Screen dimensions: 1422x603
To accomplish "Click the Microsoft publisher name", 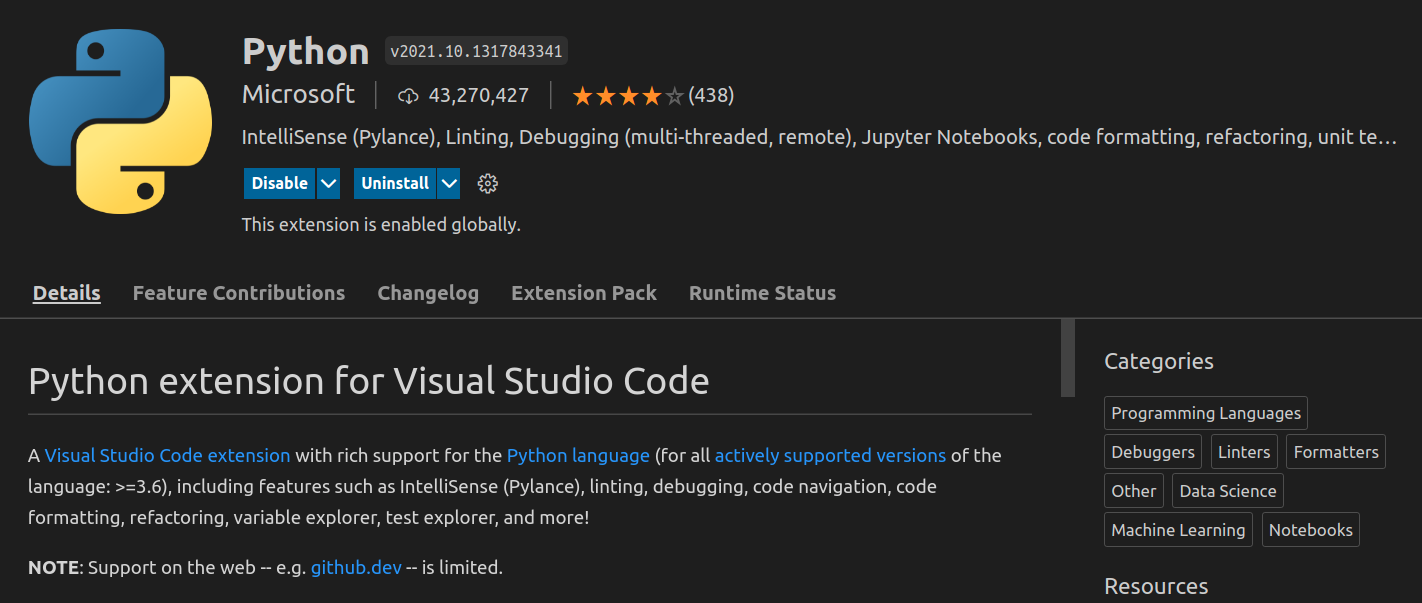I will click(298, 95).
